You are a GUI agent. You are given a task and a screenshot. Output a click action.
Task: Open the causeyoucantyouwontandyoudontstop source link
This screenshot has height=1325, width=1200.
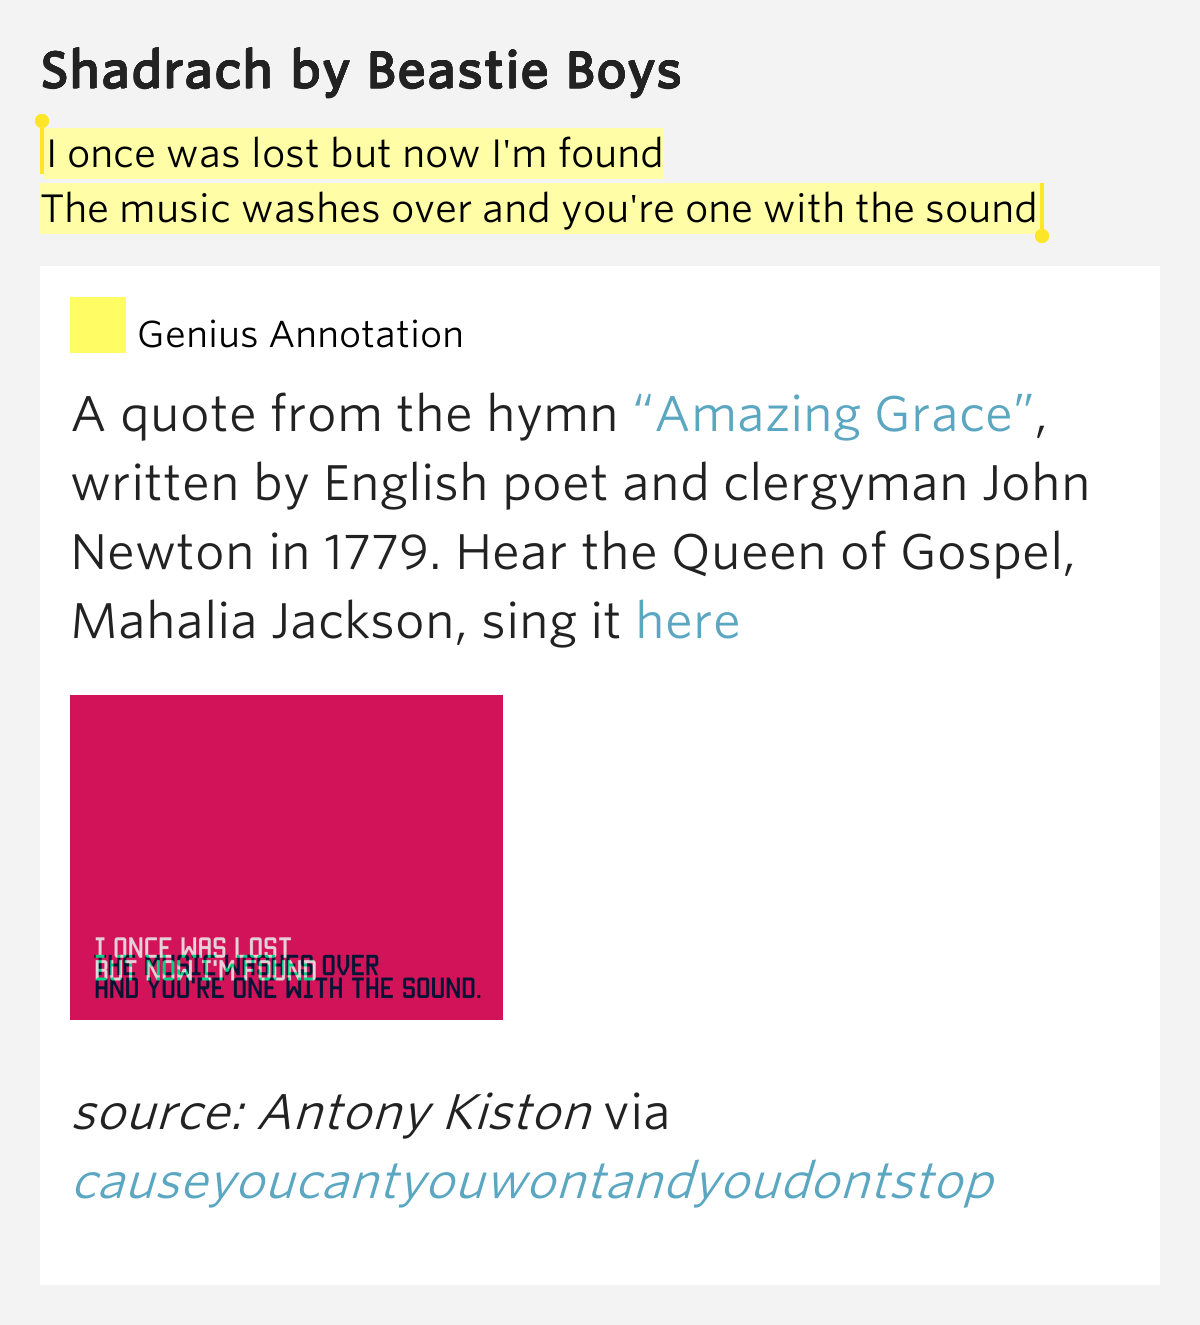coord(533,1181)
